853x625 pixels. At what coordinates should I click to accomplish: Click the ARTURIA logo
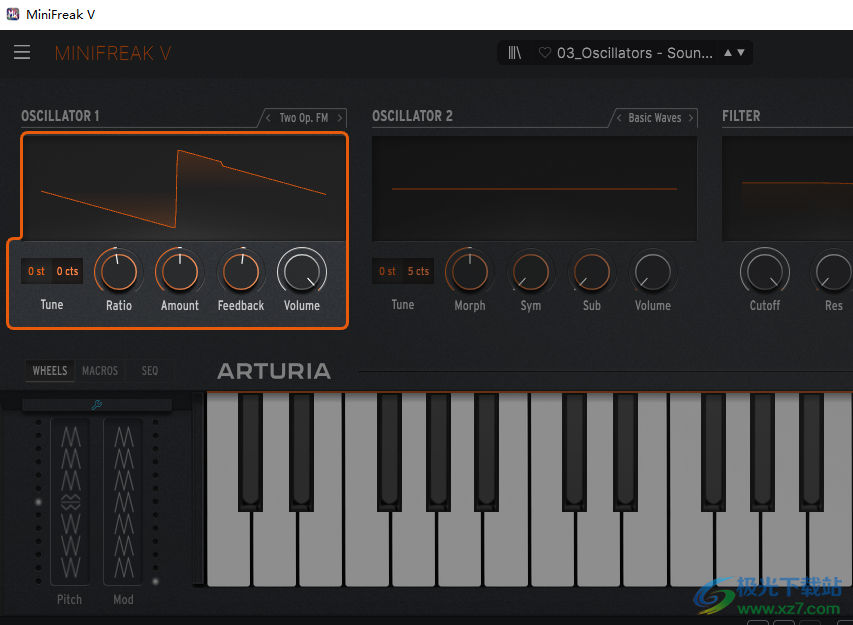273,370
